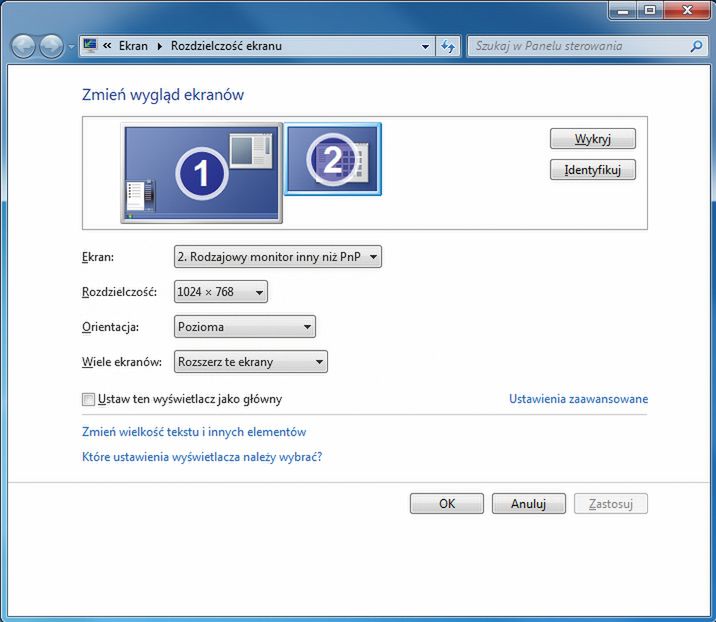Click Rozdzielczość ekranu breadcrumb item
The image size is (716, 622).
point(226,46)
